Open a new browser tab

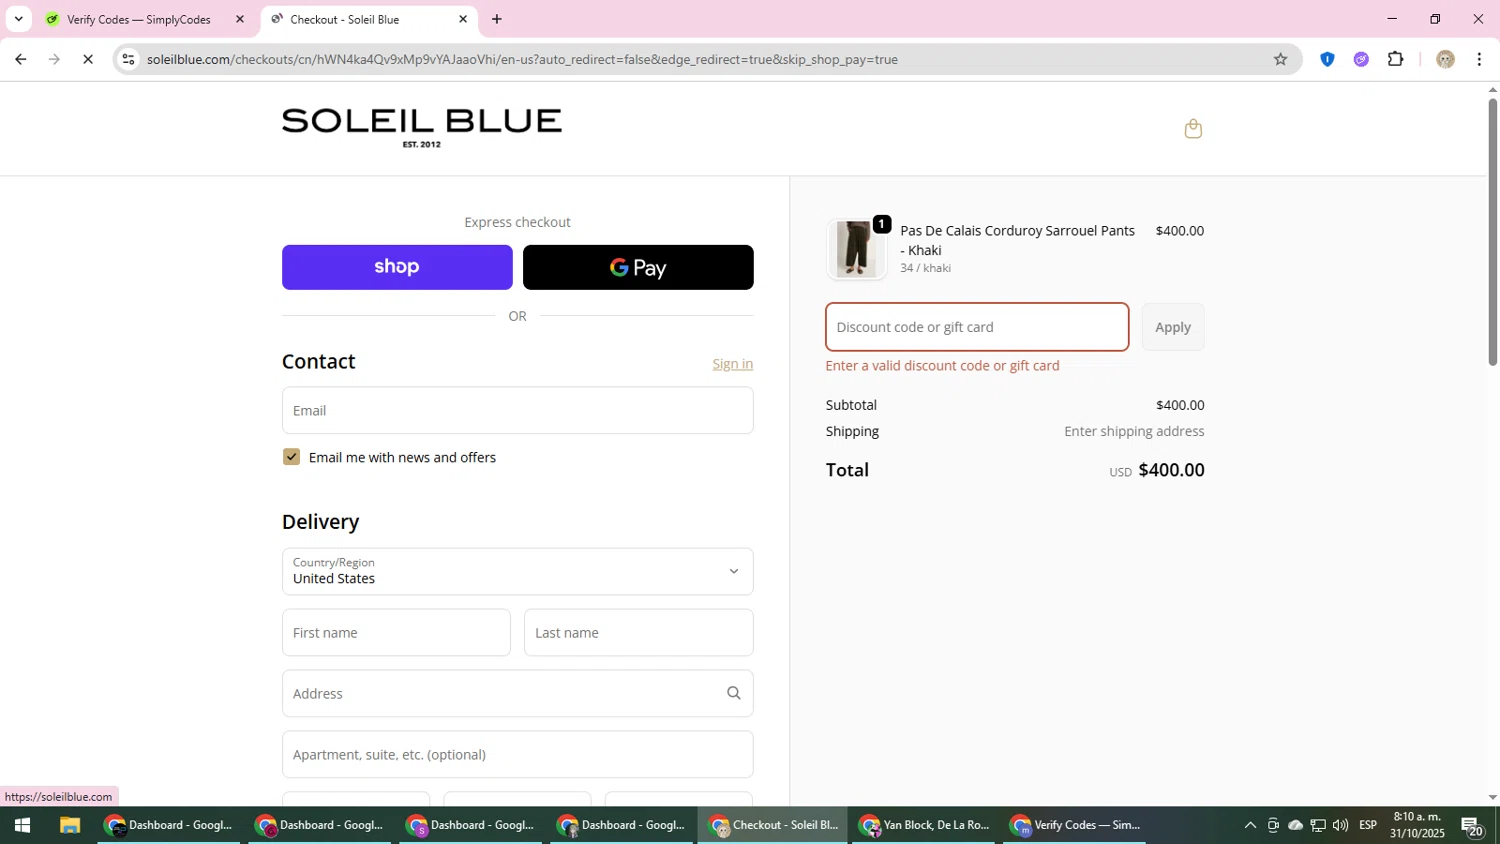tap(497, 19)
